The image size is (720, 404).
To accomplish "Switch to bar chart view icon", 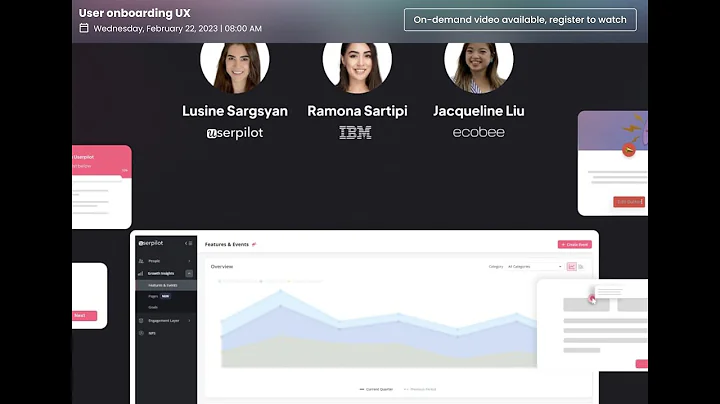I will 581,267.
